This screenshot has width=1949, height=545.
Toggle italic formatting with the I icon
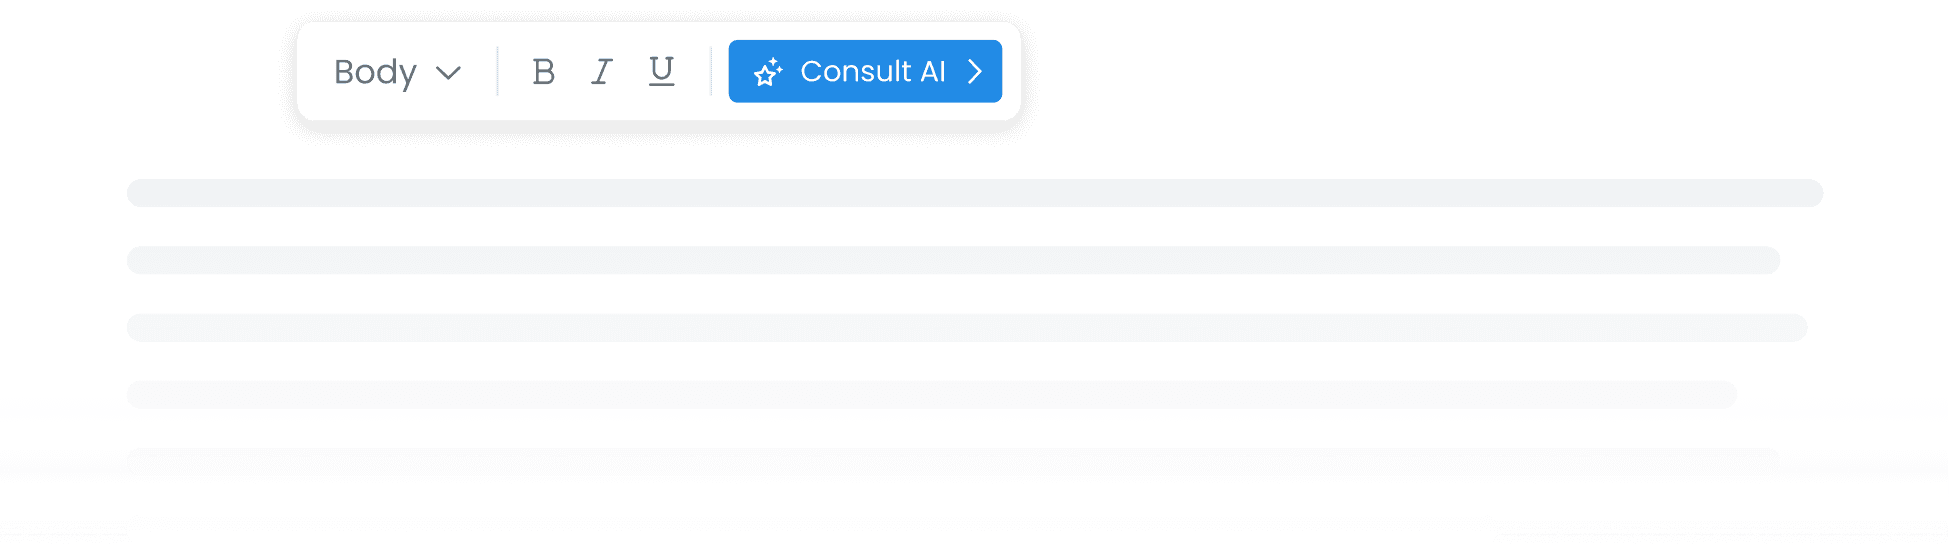click(601, 72)
